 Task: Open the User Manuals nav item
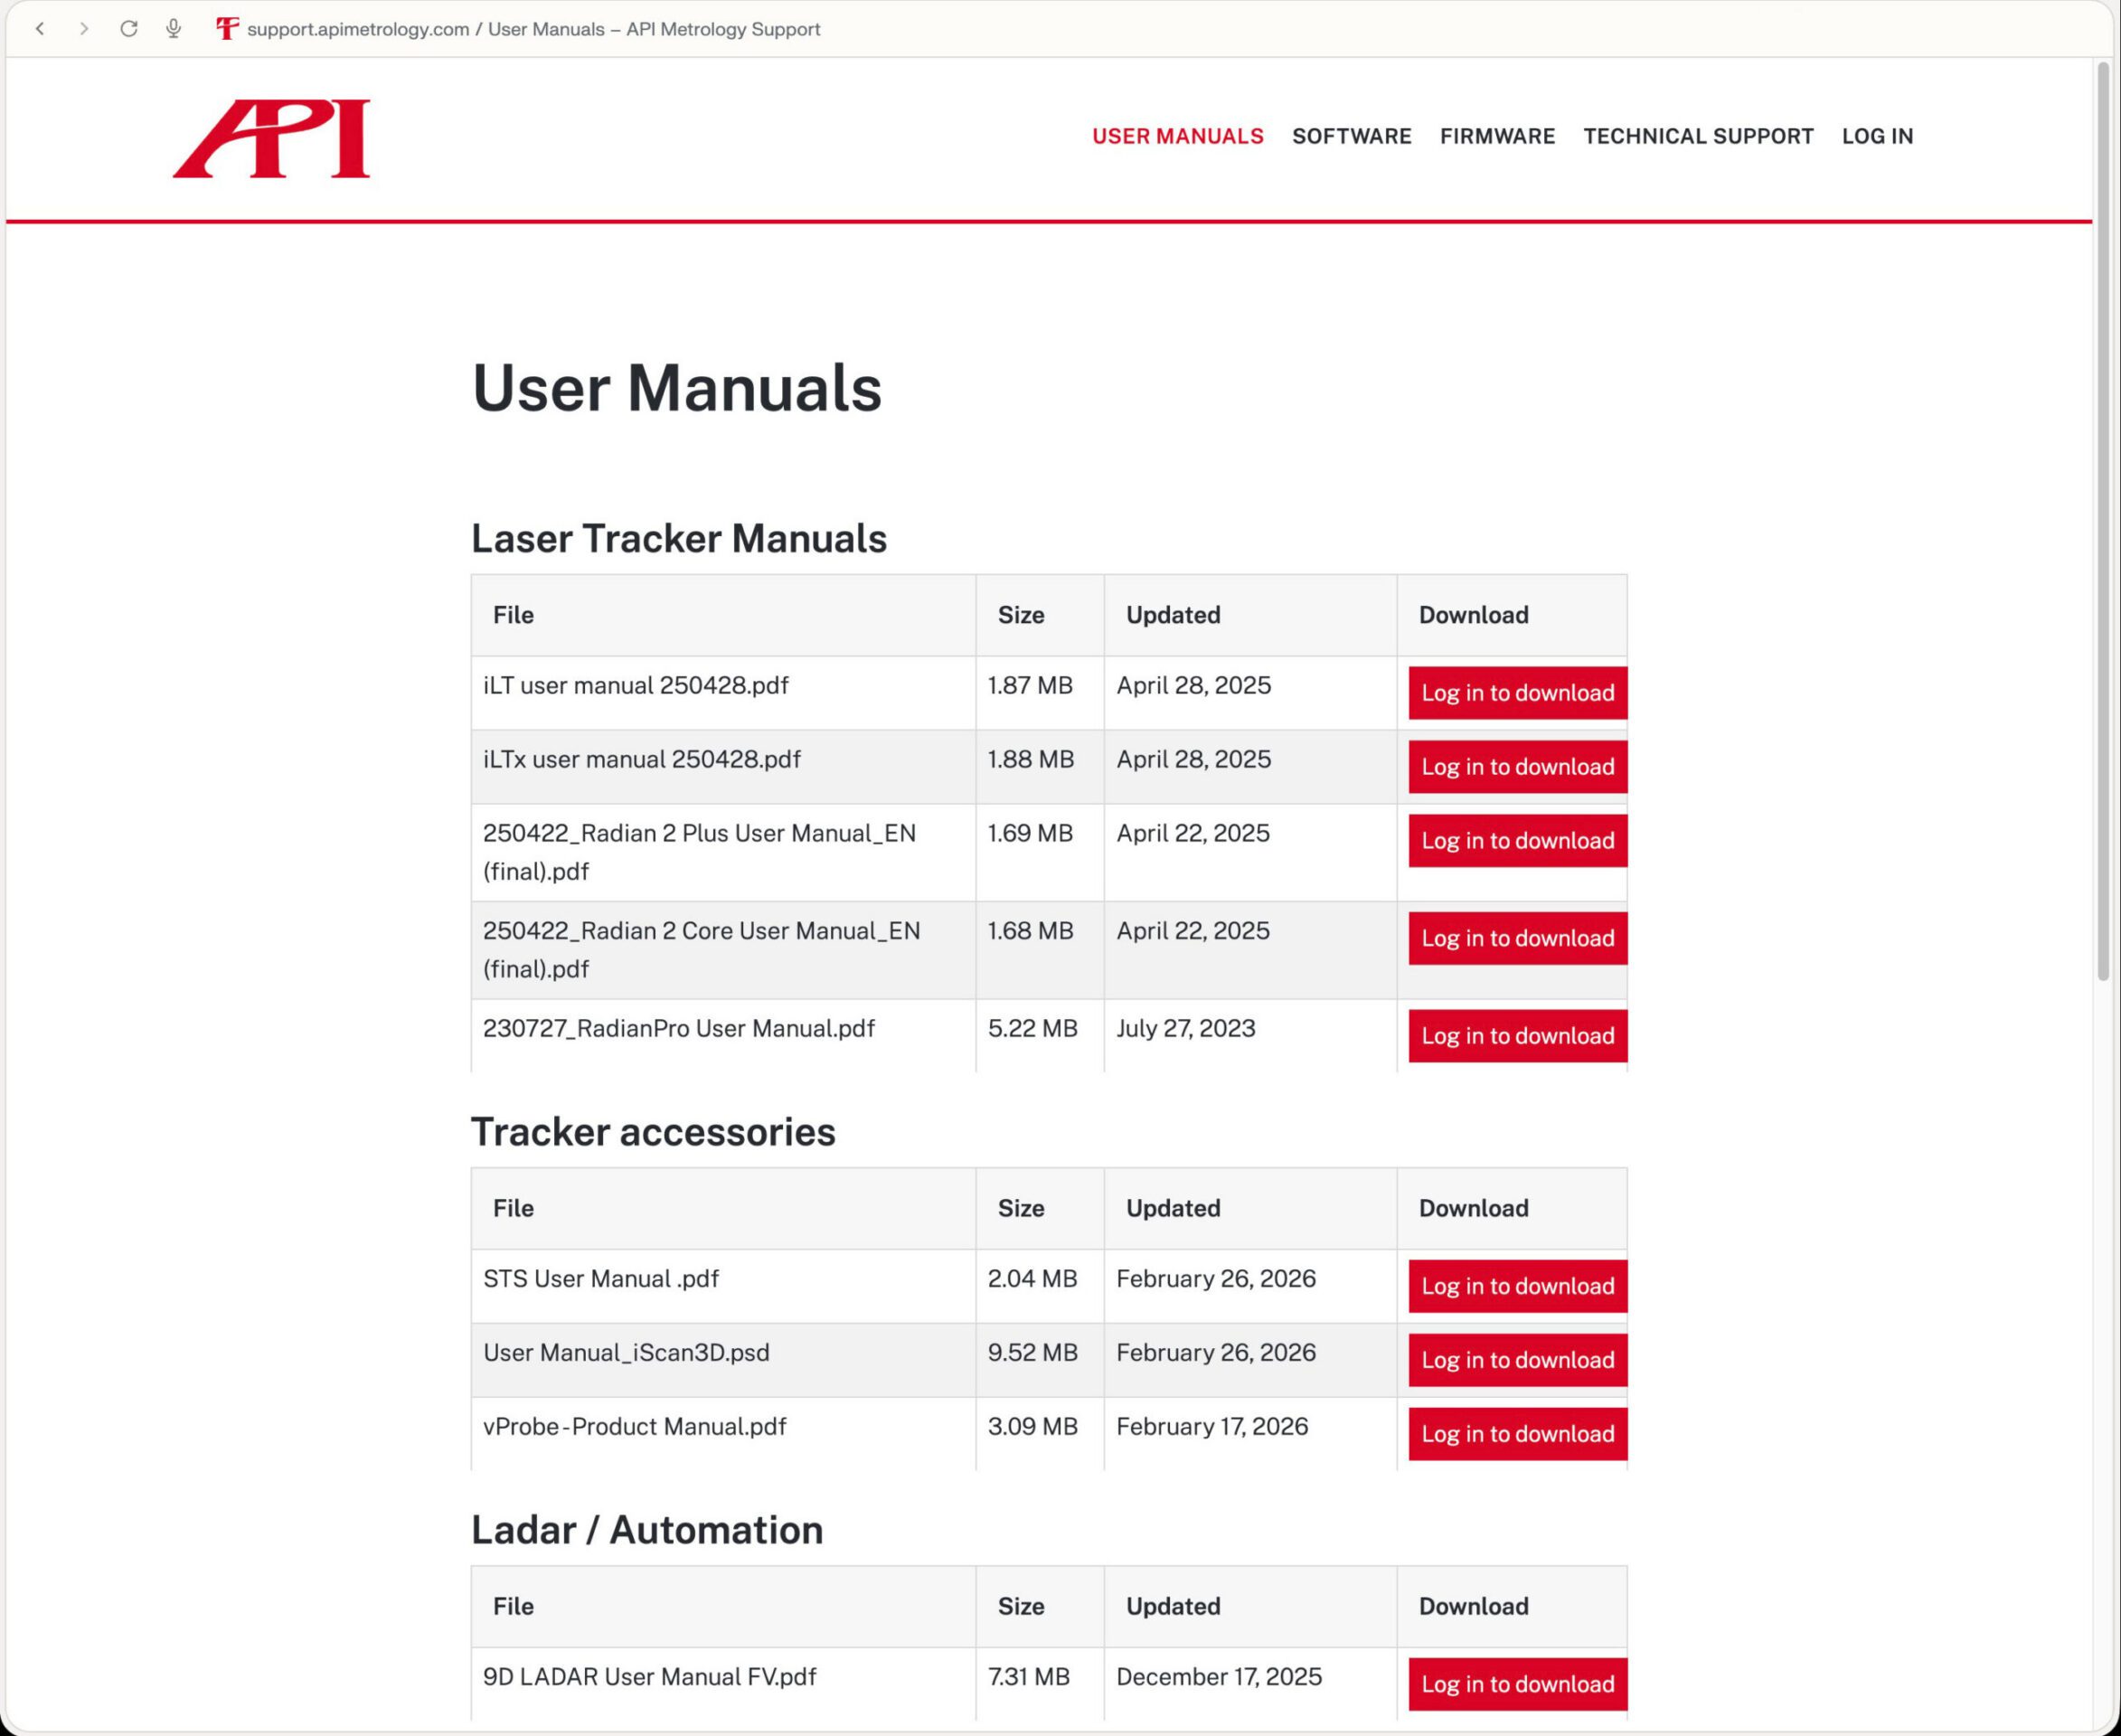(1177, 136)
